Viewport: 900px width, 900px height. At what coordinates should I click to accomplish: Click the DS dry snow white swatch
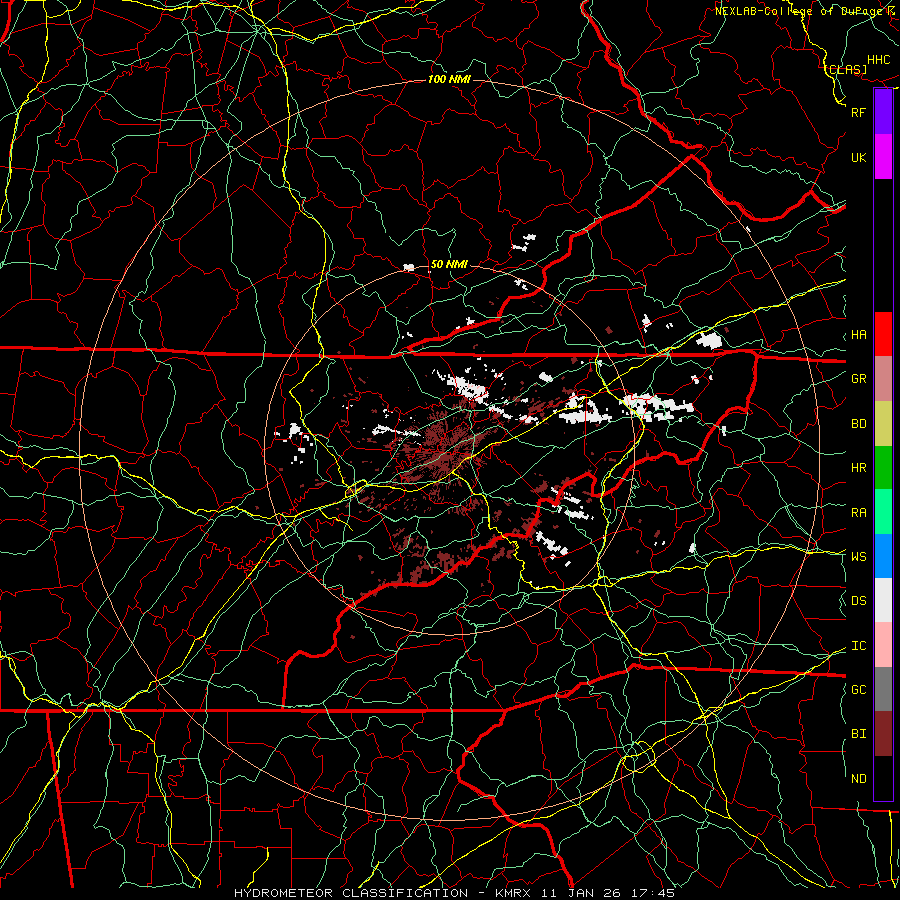point(883,600)
